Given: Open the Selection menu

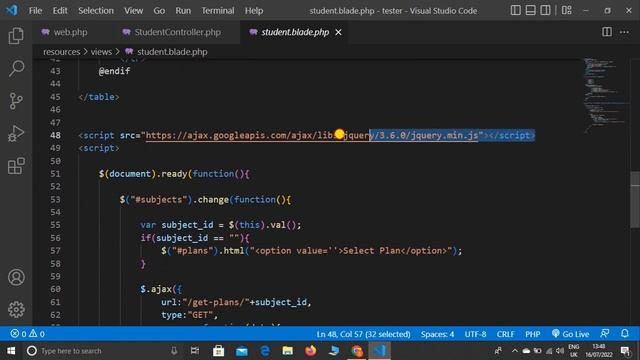Looking at the screenshot, I should pos(96,11).
